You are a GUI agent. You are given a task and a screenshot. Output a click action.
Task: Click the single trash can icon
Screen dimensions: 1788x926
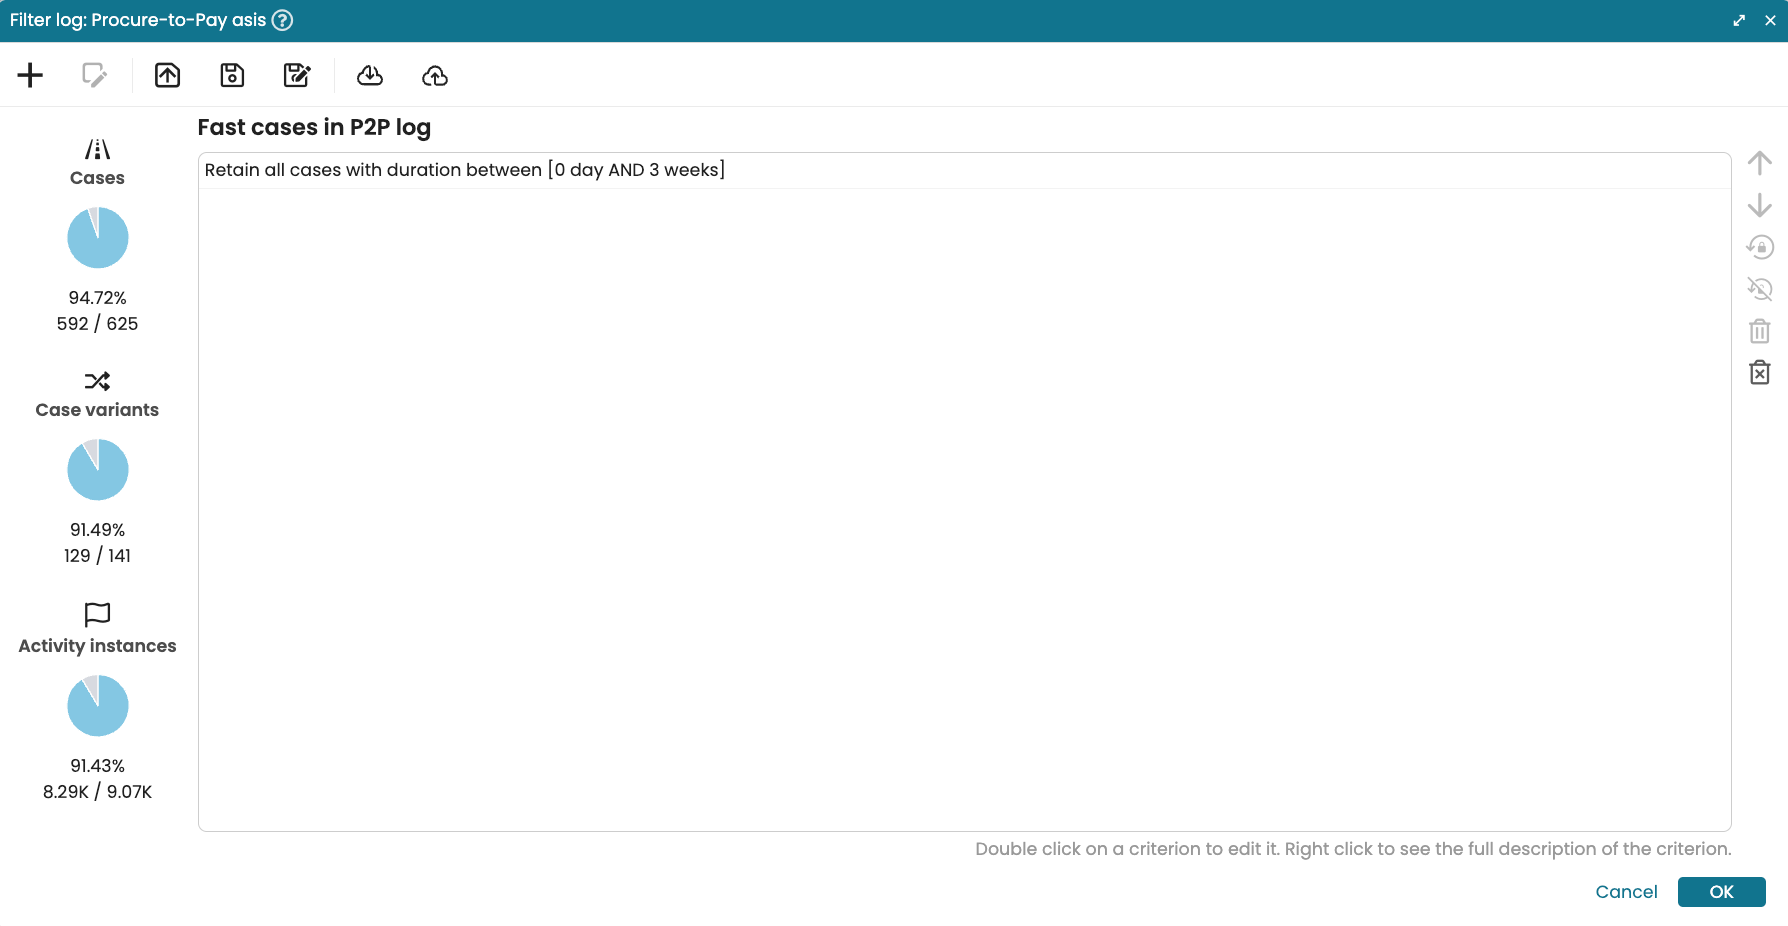tap(1759, 331)
